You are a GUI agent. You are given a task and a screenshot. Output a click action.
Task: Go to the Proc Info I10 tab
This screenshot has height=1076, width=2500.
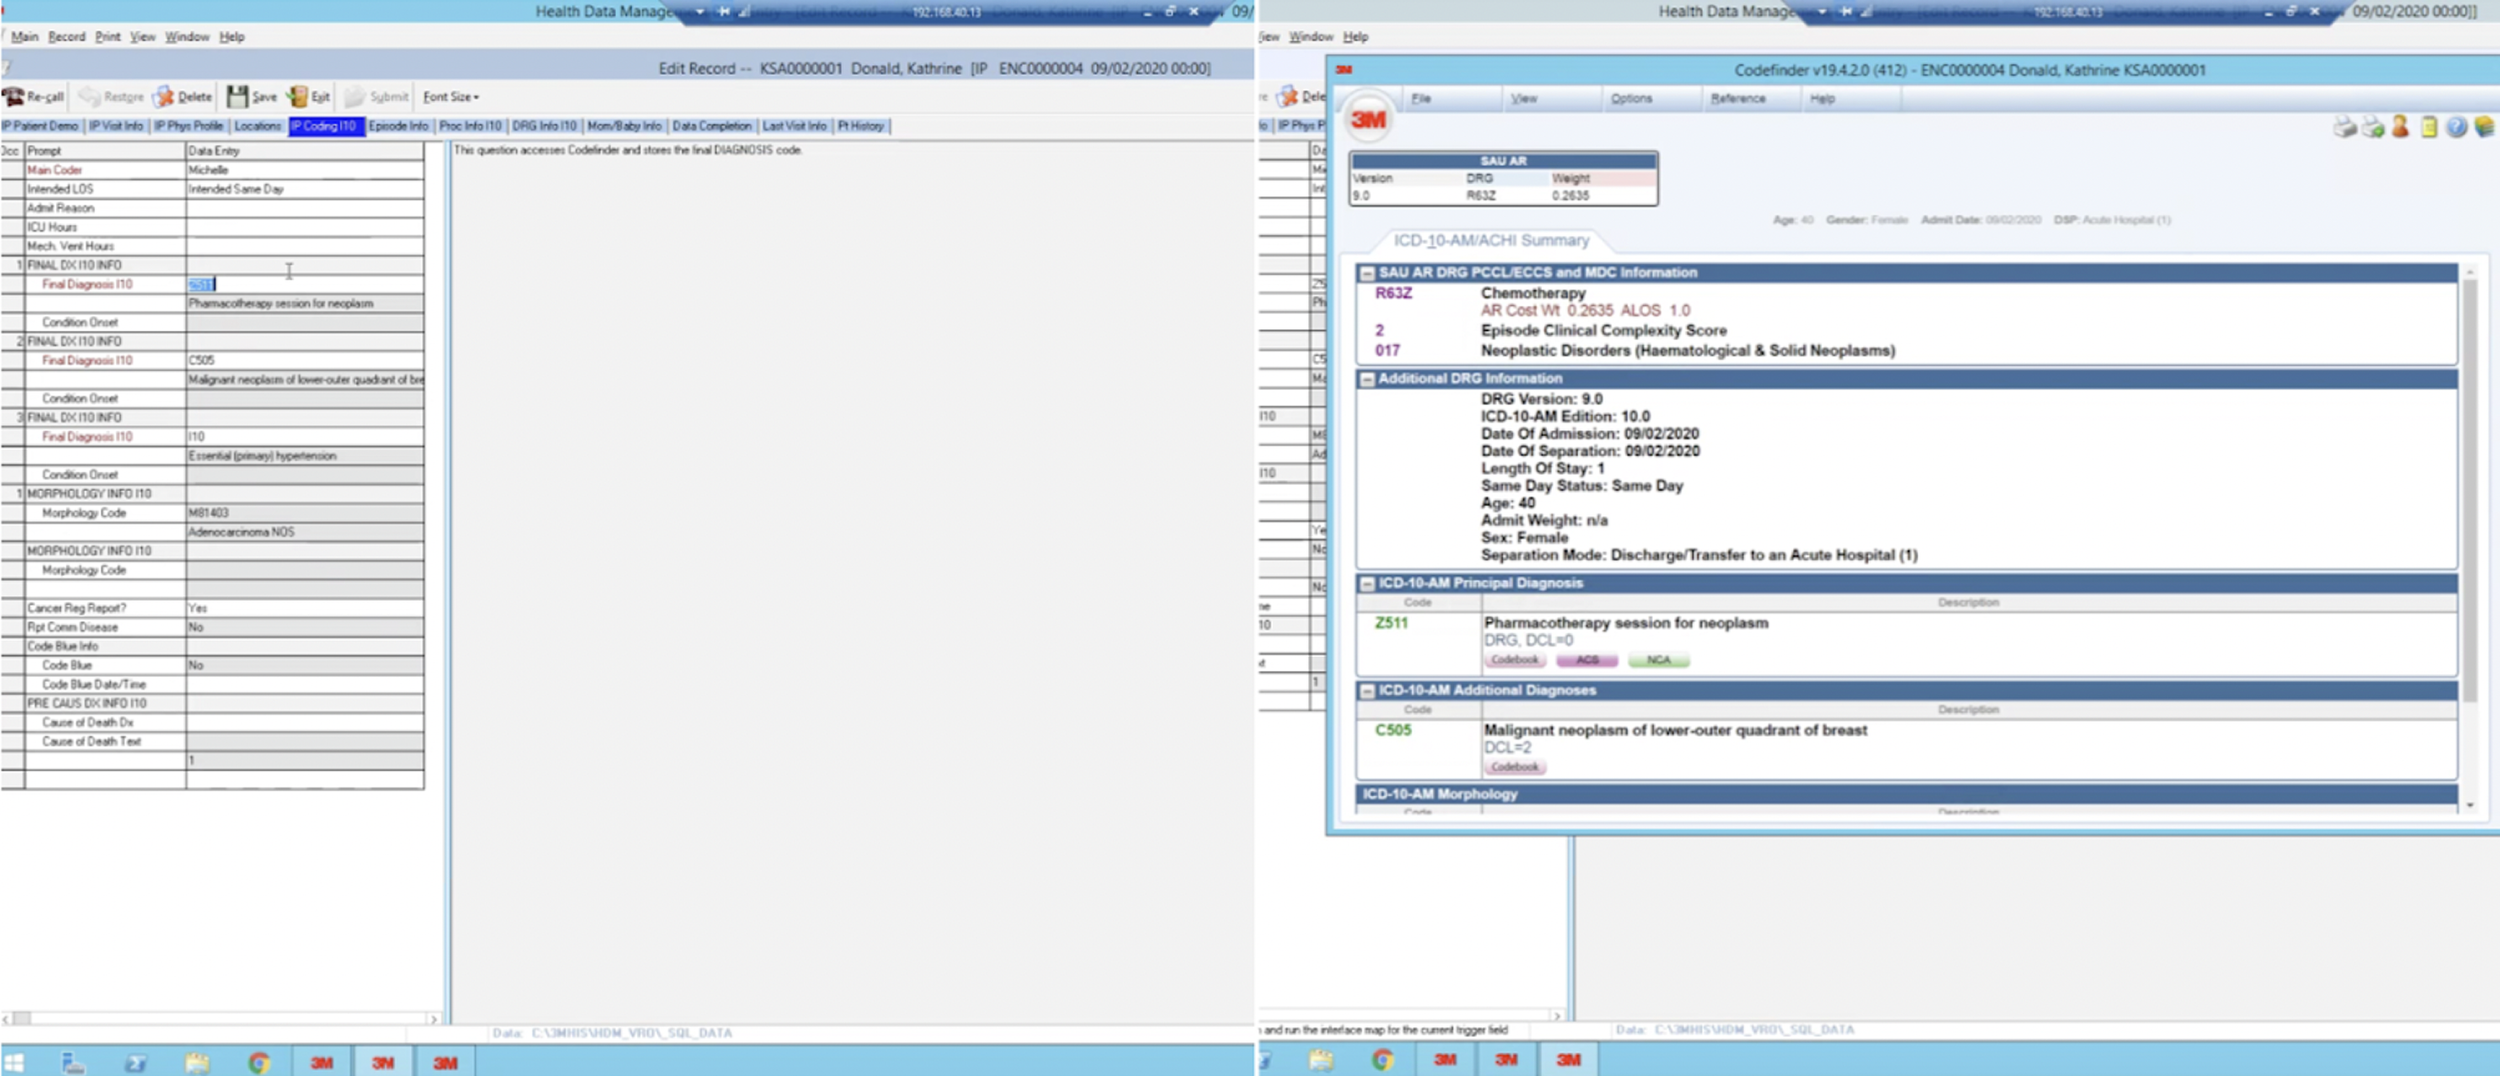tap(470, 126)
